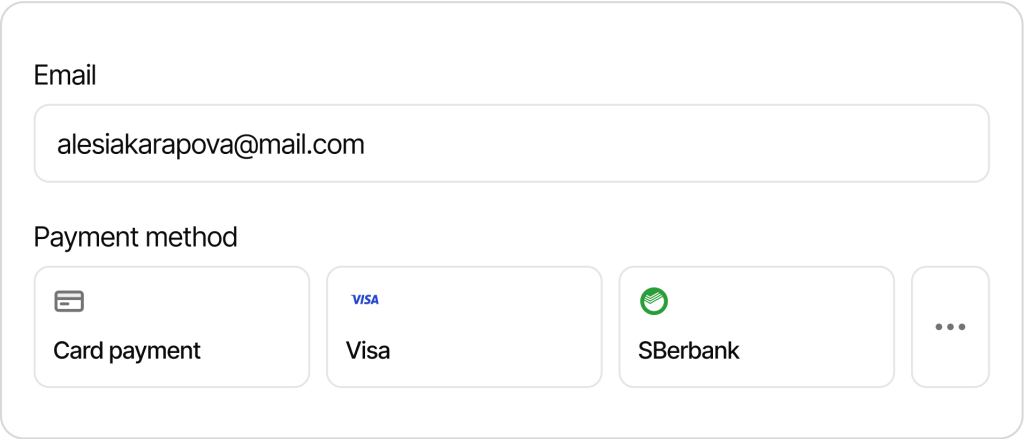Screen dimensions: 1024x439
Task: Choose Visa as the payment method
Action: point(464,326)
